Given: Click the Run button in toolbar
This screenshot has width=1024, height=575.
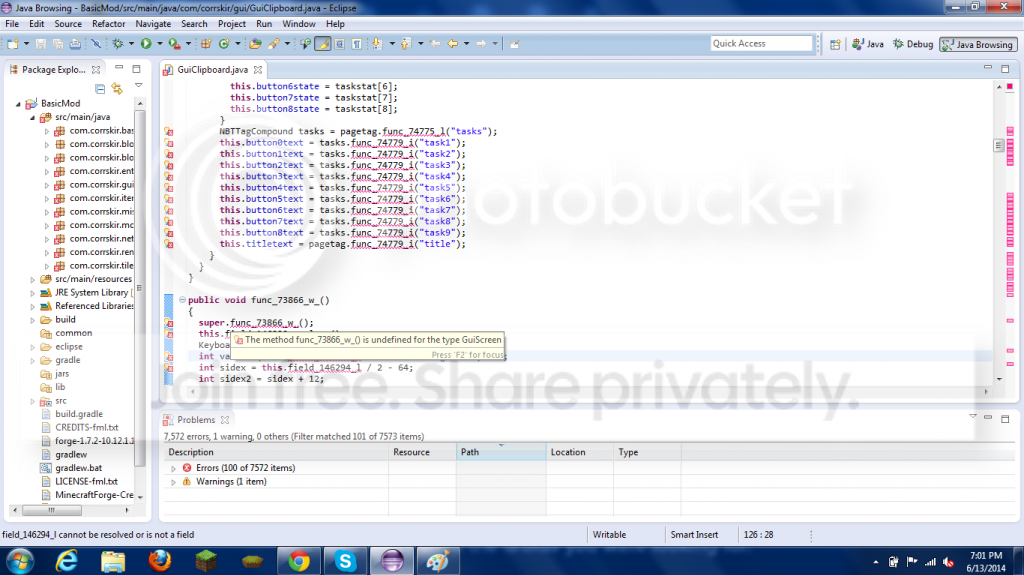Looking at the screenshot, I should point(145,44).
